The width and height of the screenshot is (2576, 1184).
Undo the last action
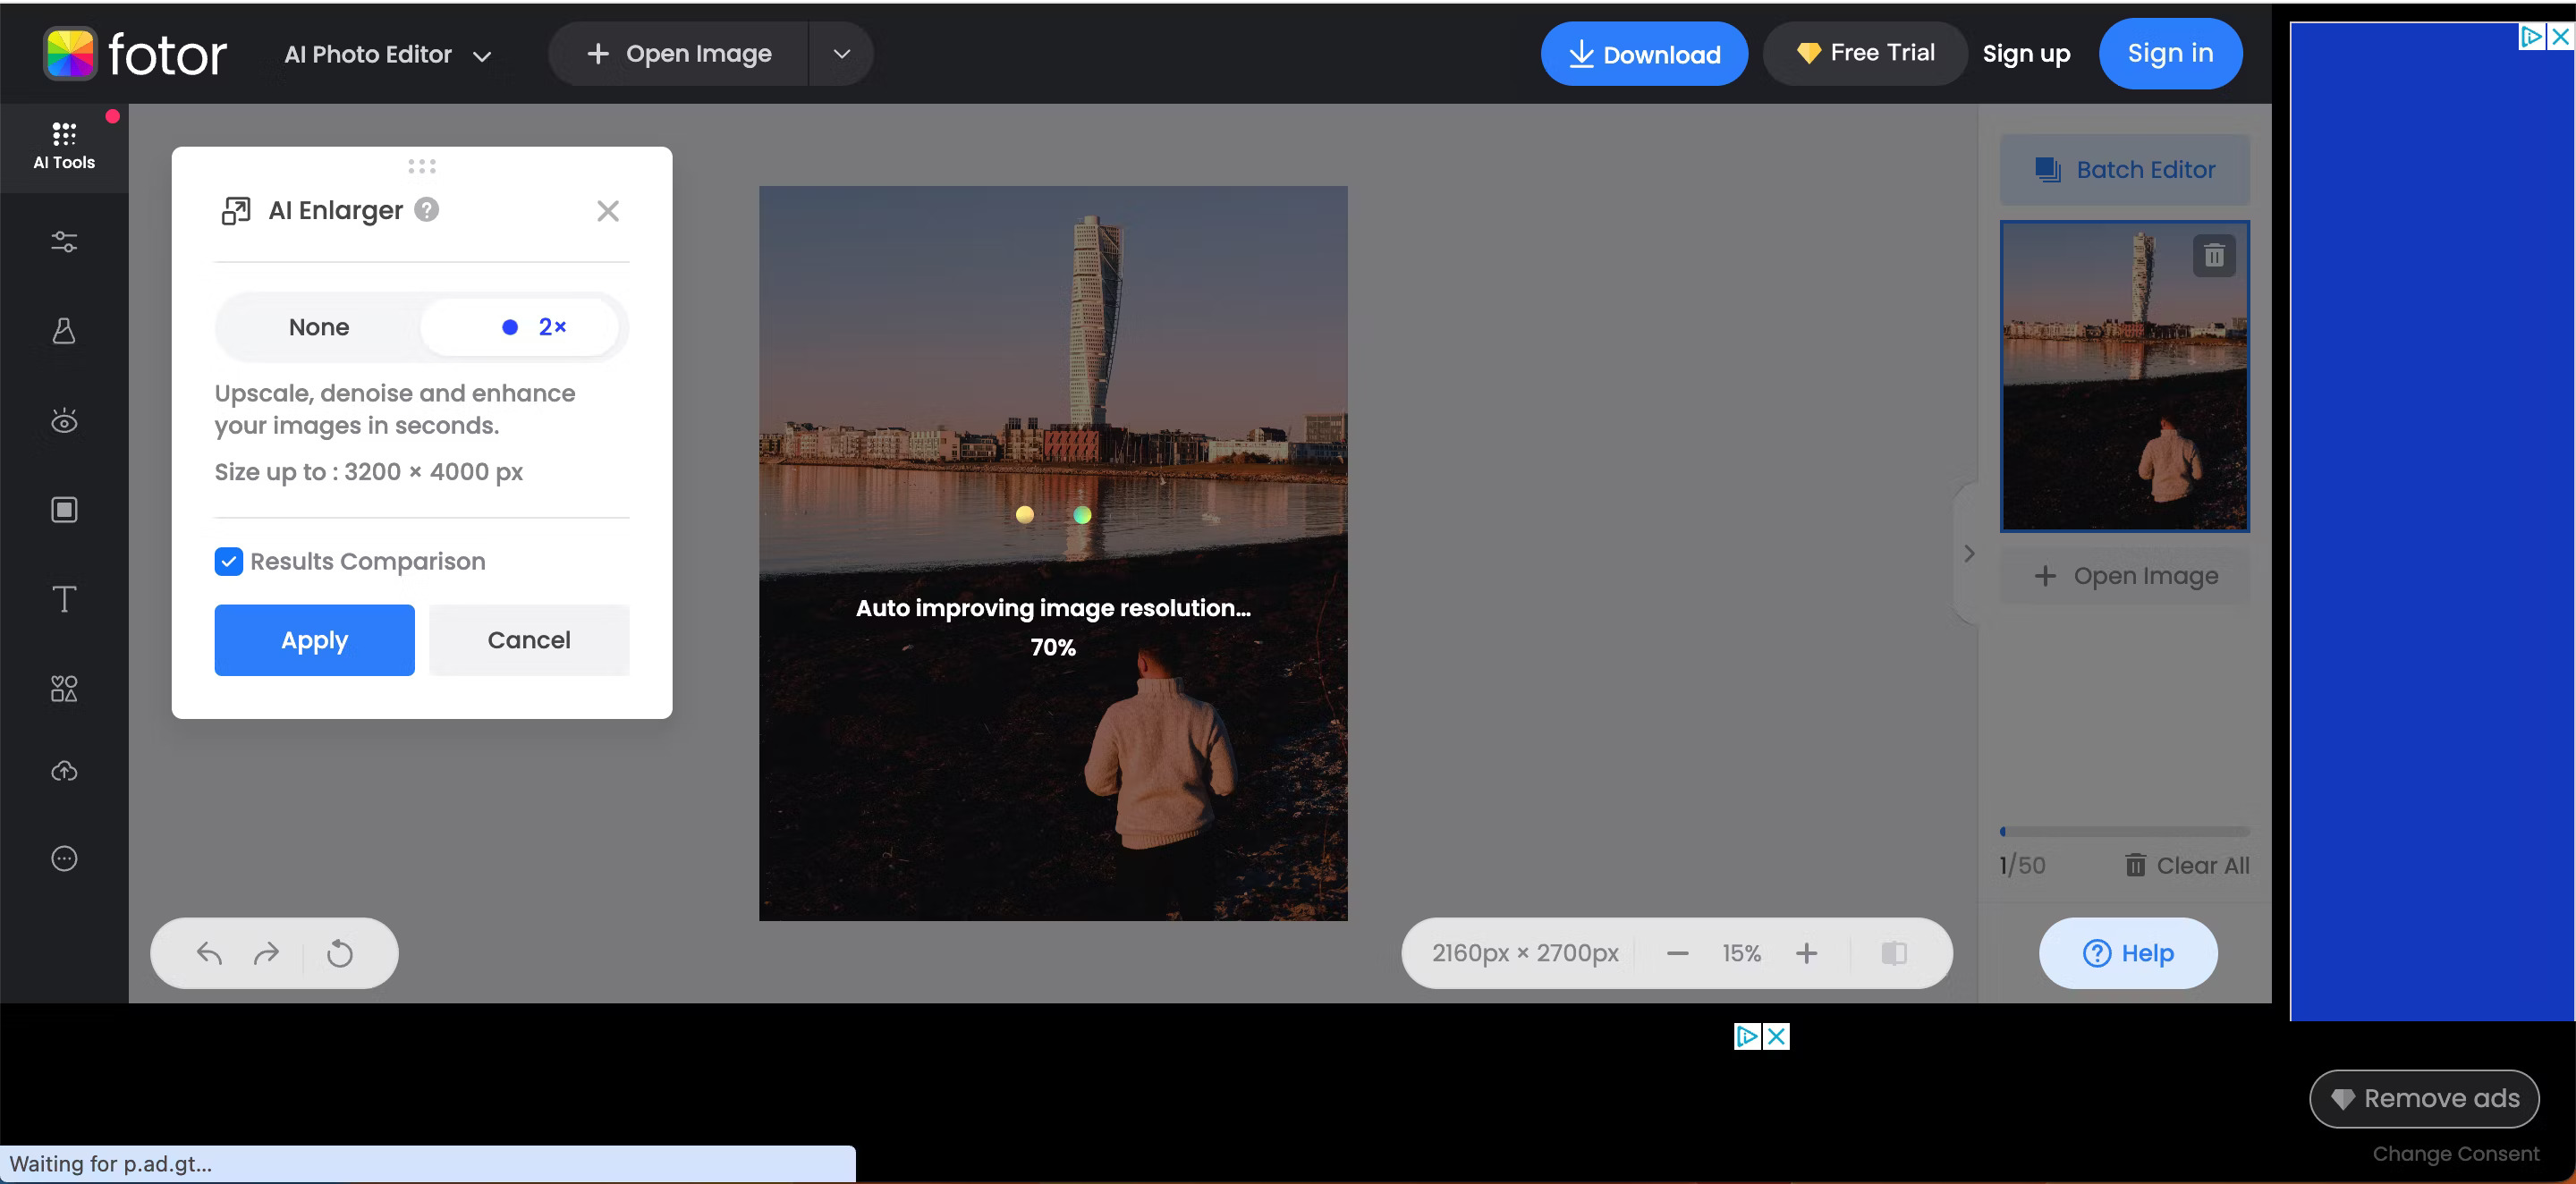click(208, 953)
